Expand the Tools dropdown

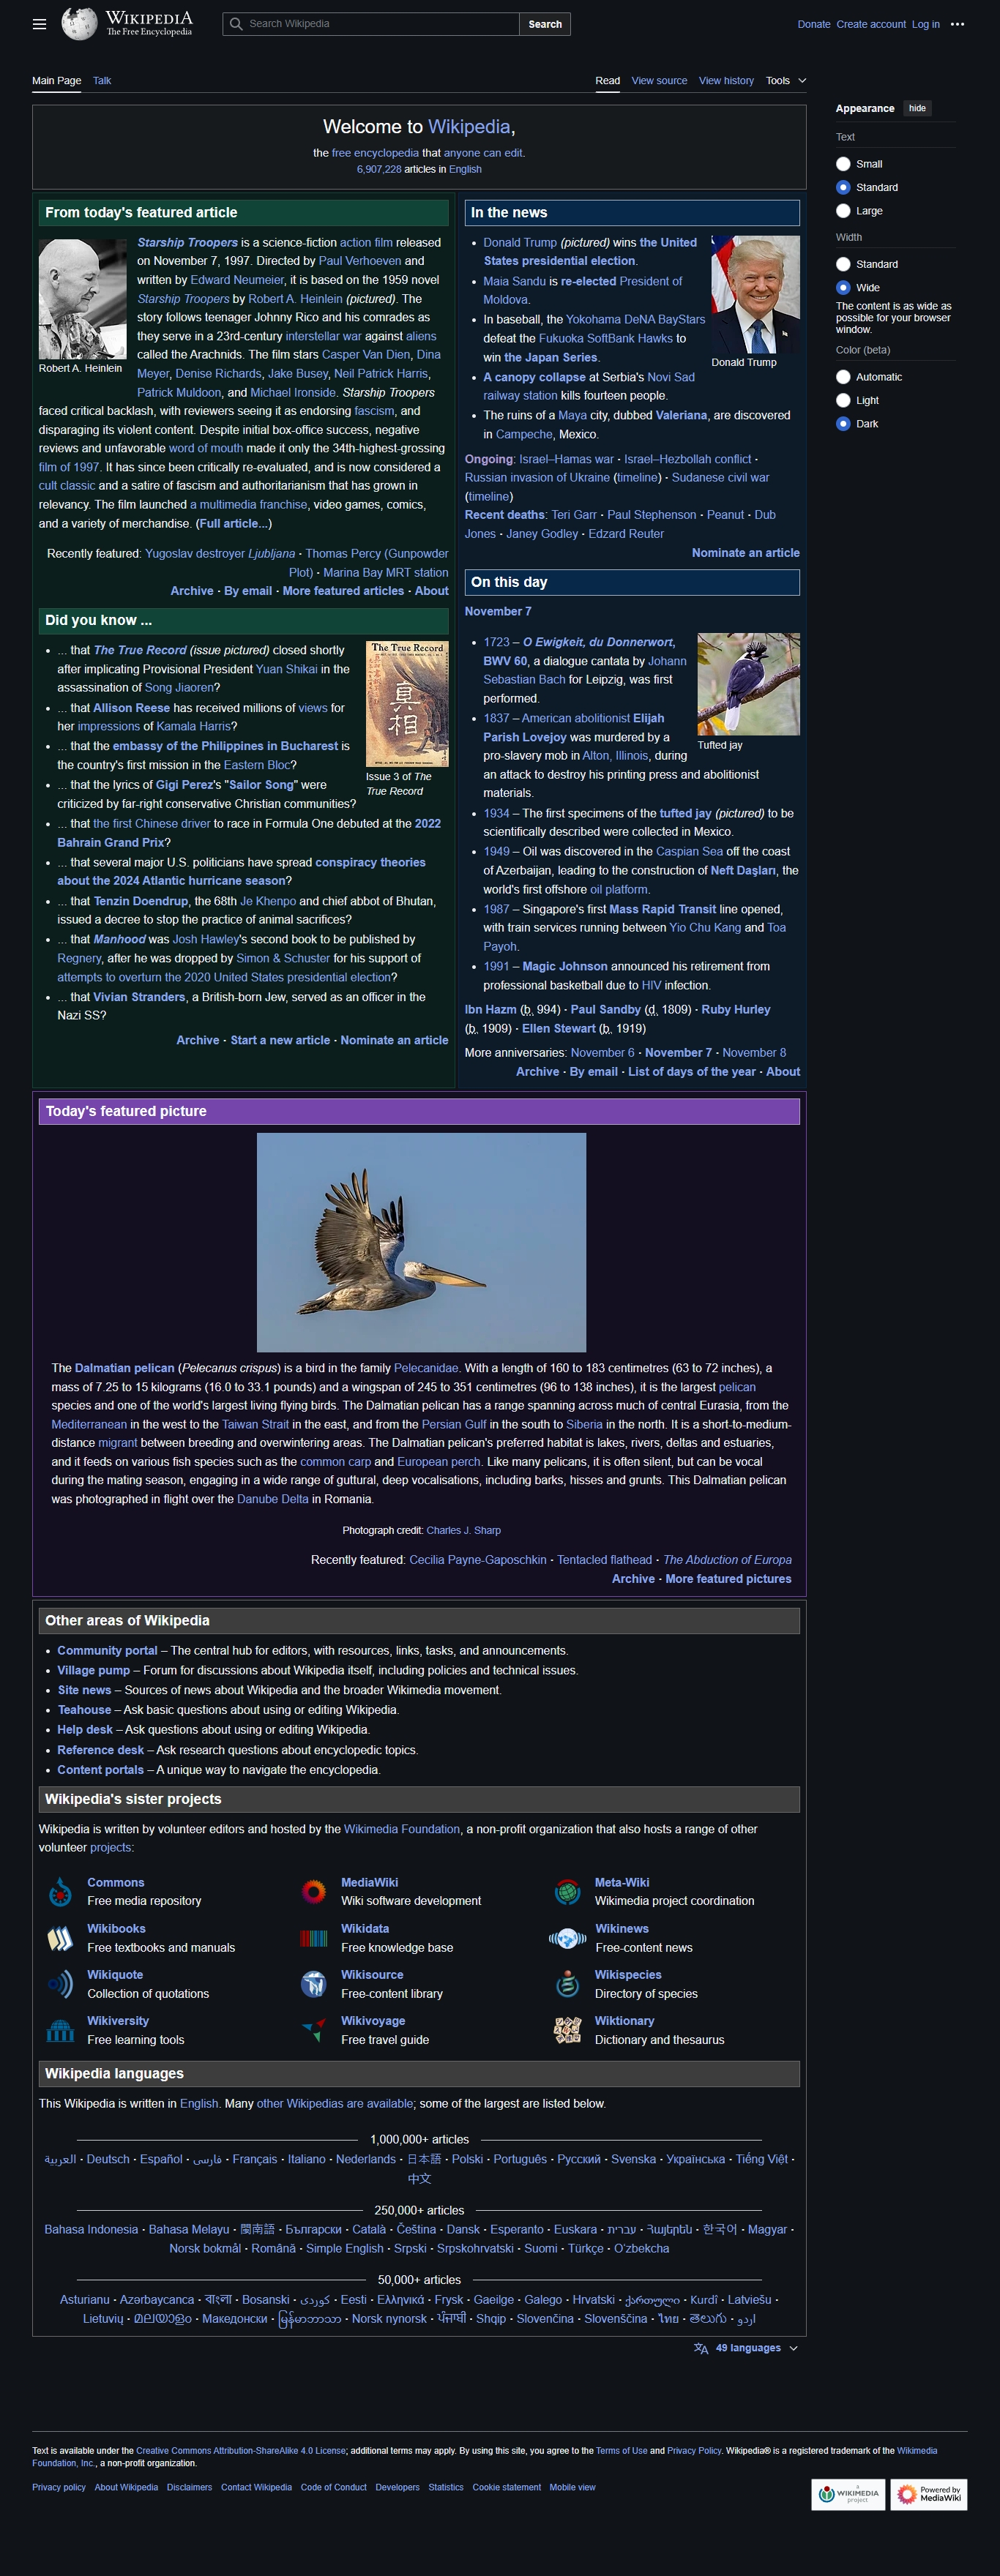[x=786, y=81]
